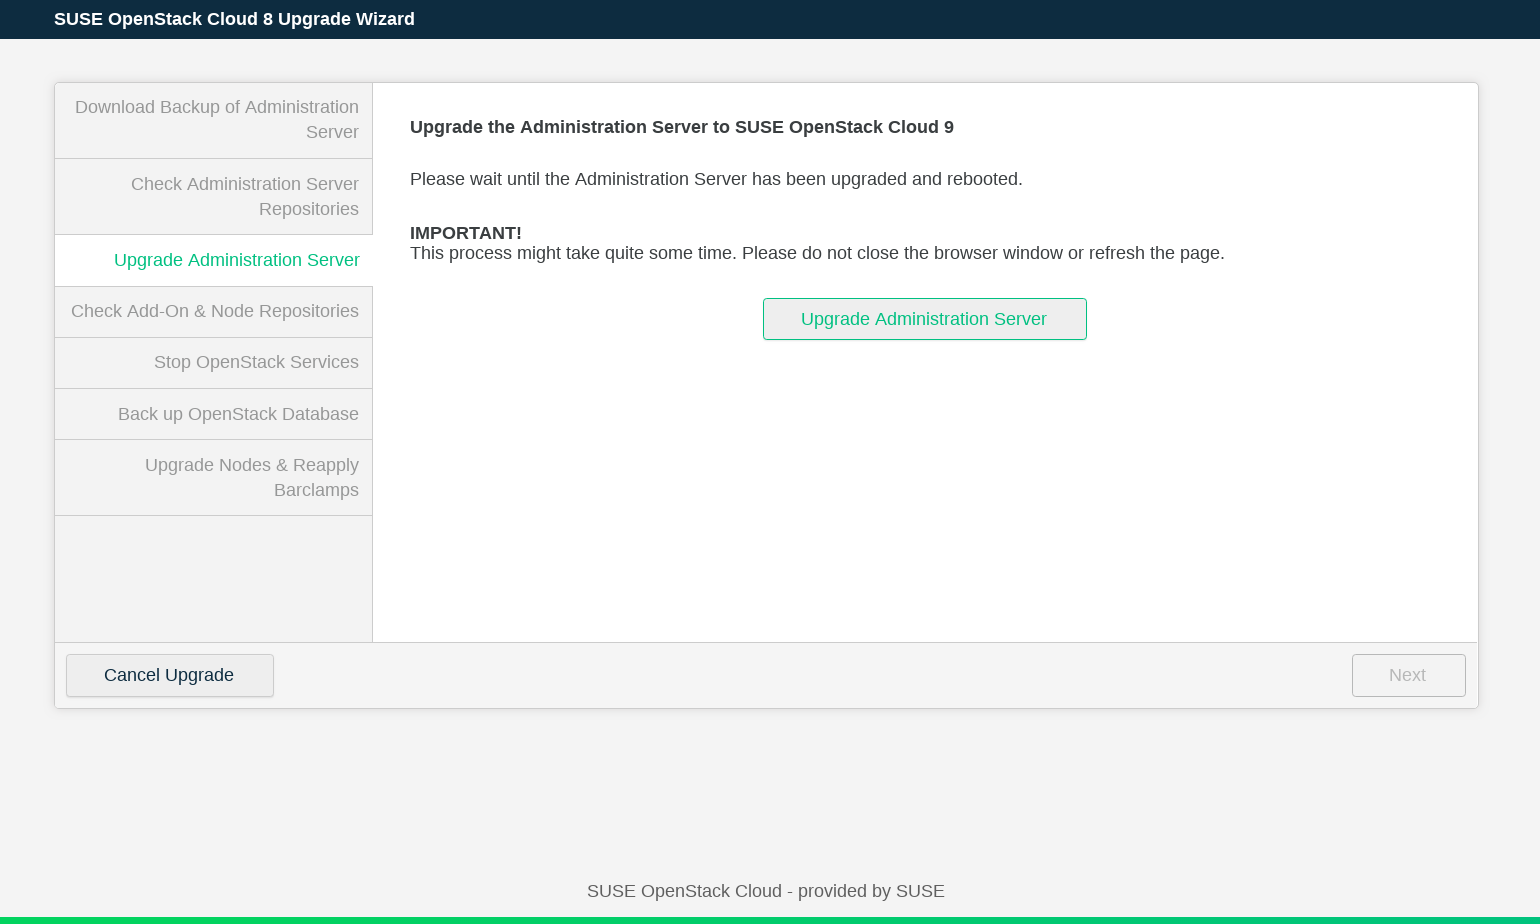Click the SUSE OpenStack Cloud 8 Upgrade Wizard title

coord(234,19)
